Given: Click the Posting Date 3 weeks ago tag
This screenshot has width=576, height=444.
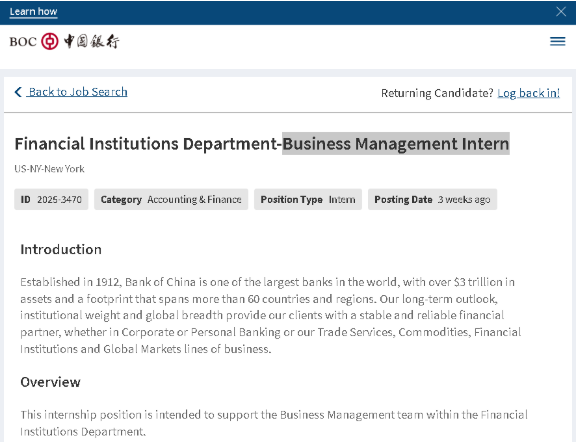Looking at the screenshot, I should point(432,199).
